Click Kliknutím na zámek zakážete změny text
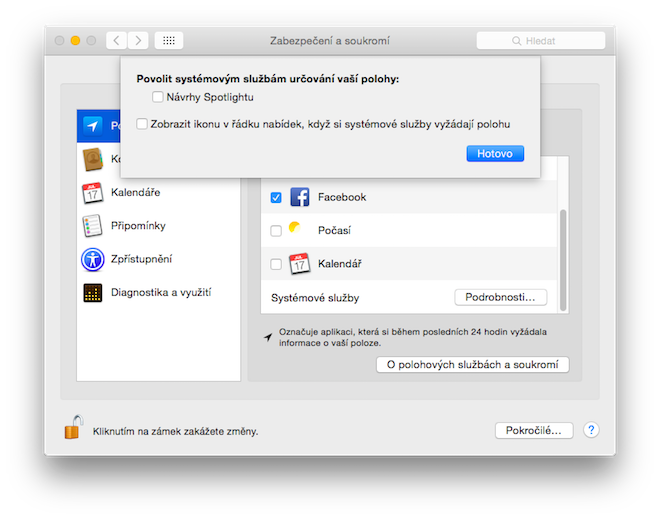 (176, 431)
